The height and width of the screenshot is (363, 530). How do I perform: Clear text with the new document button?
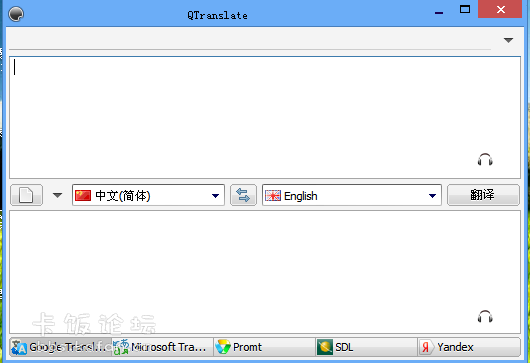coord(26,195)
